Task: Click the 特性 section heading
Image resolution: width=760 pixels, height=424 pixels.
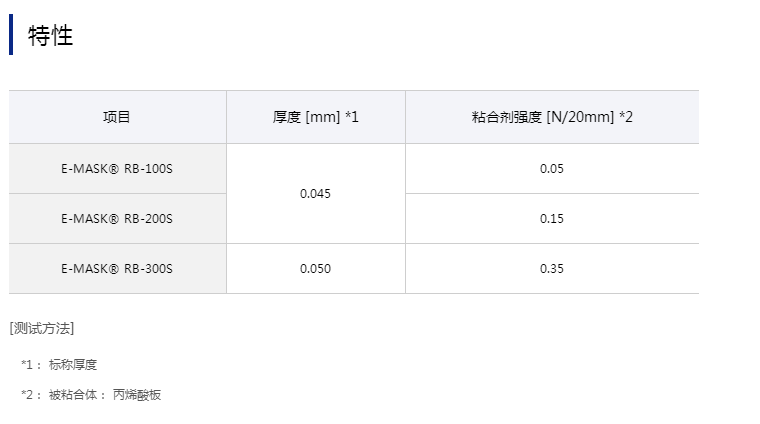Action: tap(51, 36)
